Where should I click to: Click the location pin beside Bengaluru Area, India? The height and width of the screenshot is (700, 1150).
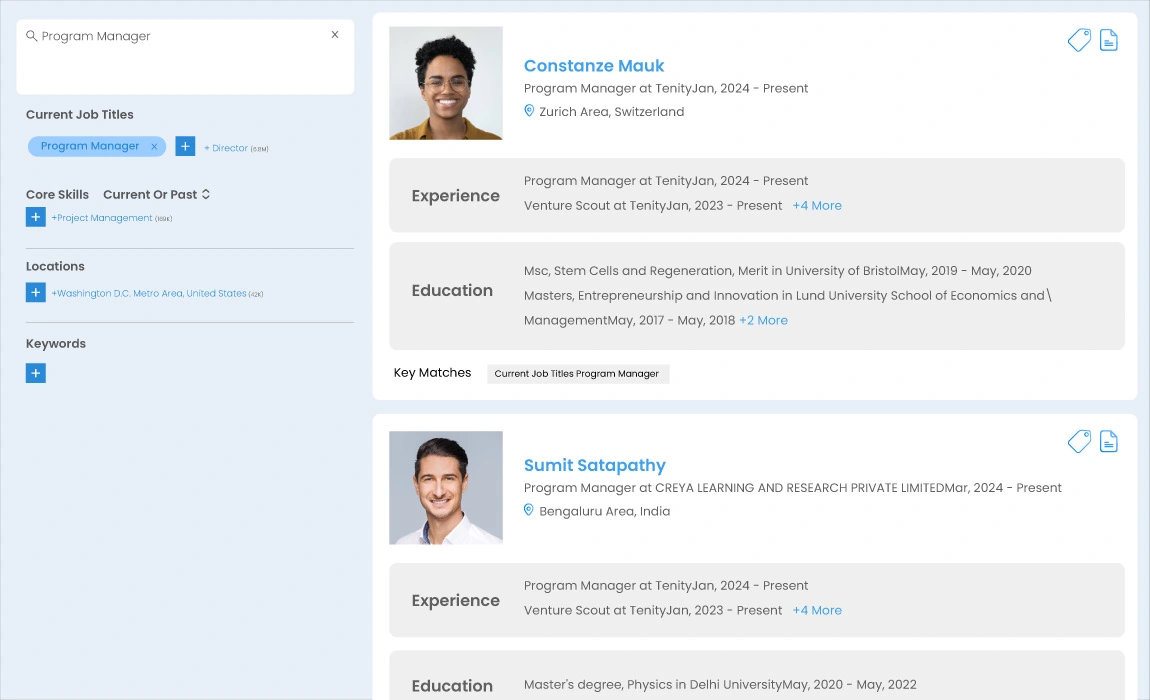point(529,510)
